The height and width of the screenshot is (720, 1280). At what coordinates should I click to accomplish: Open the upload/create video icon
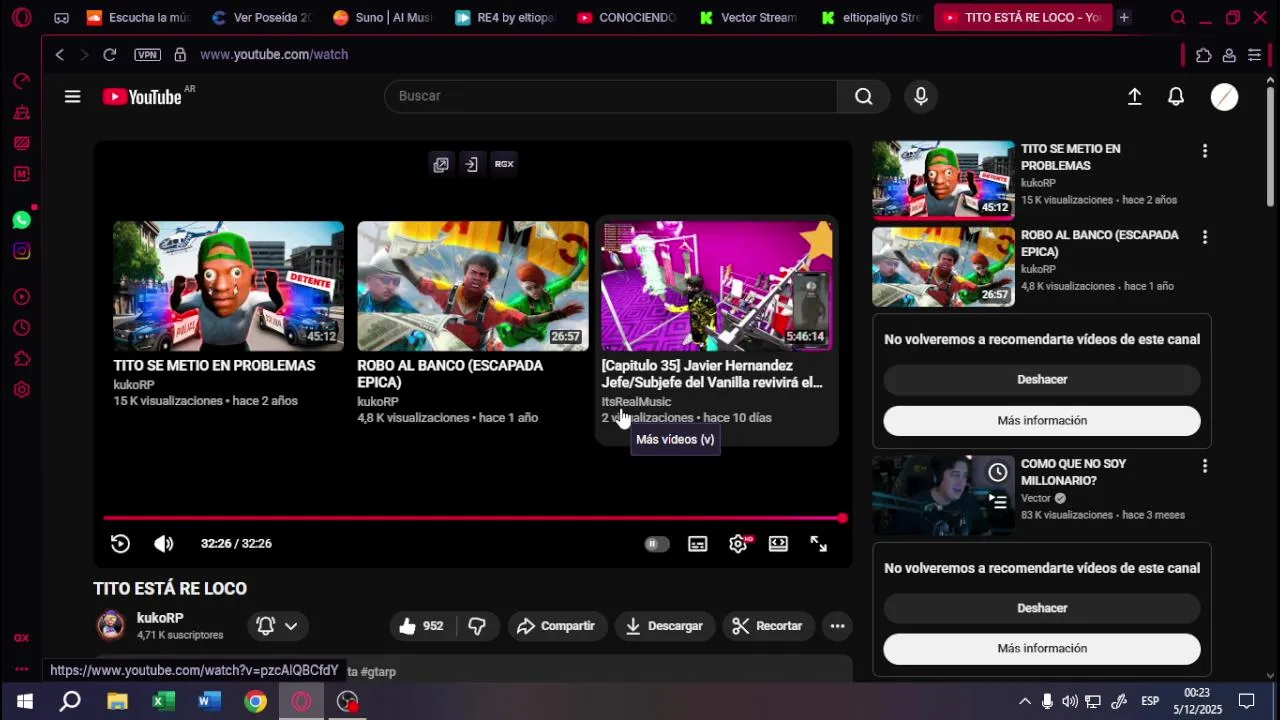point(1134,97)
